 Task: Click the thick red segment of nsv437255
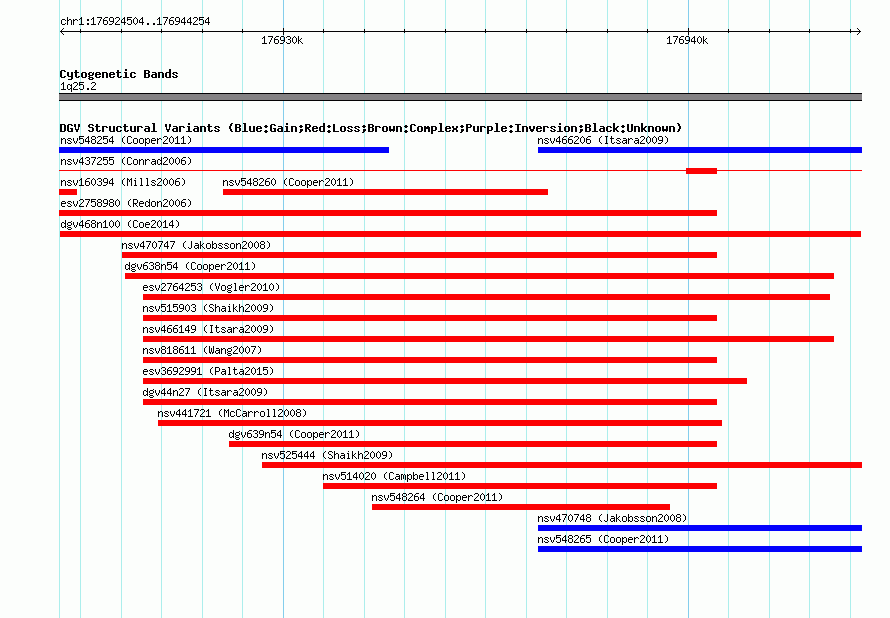702,171
